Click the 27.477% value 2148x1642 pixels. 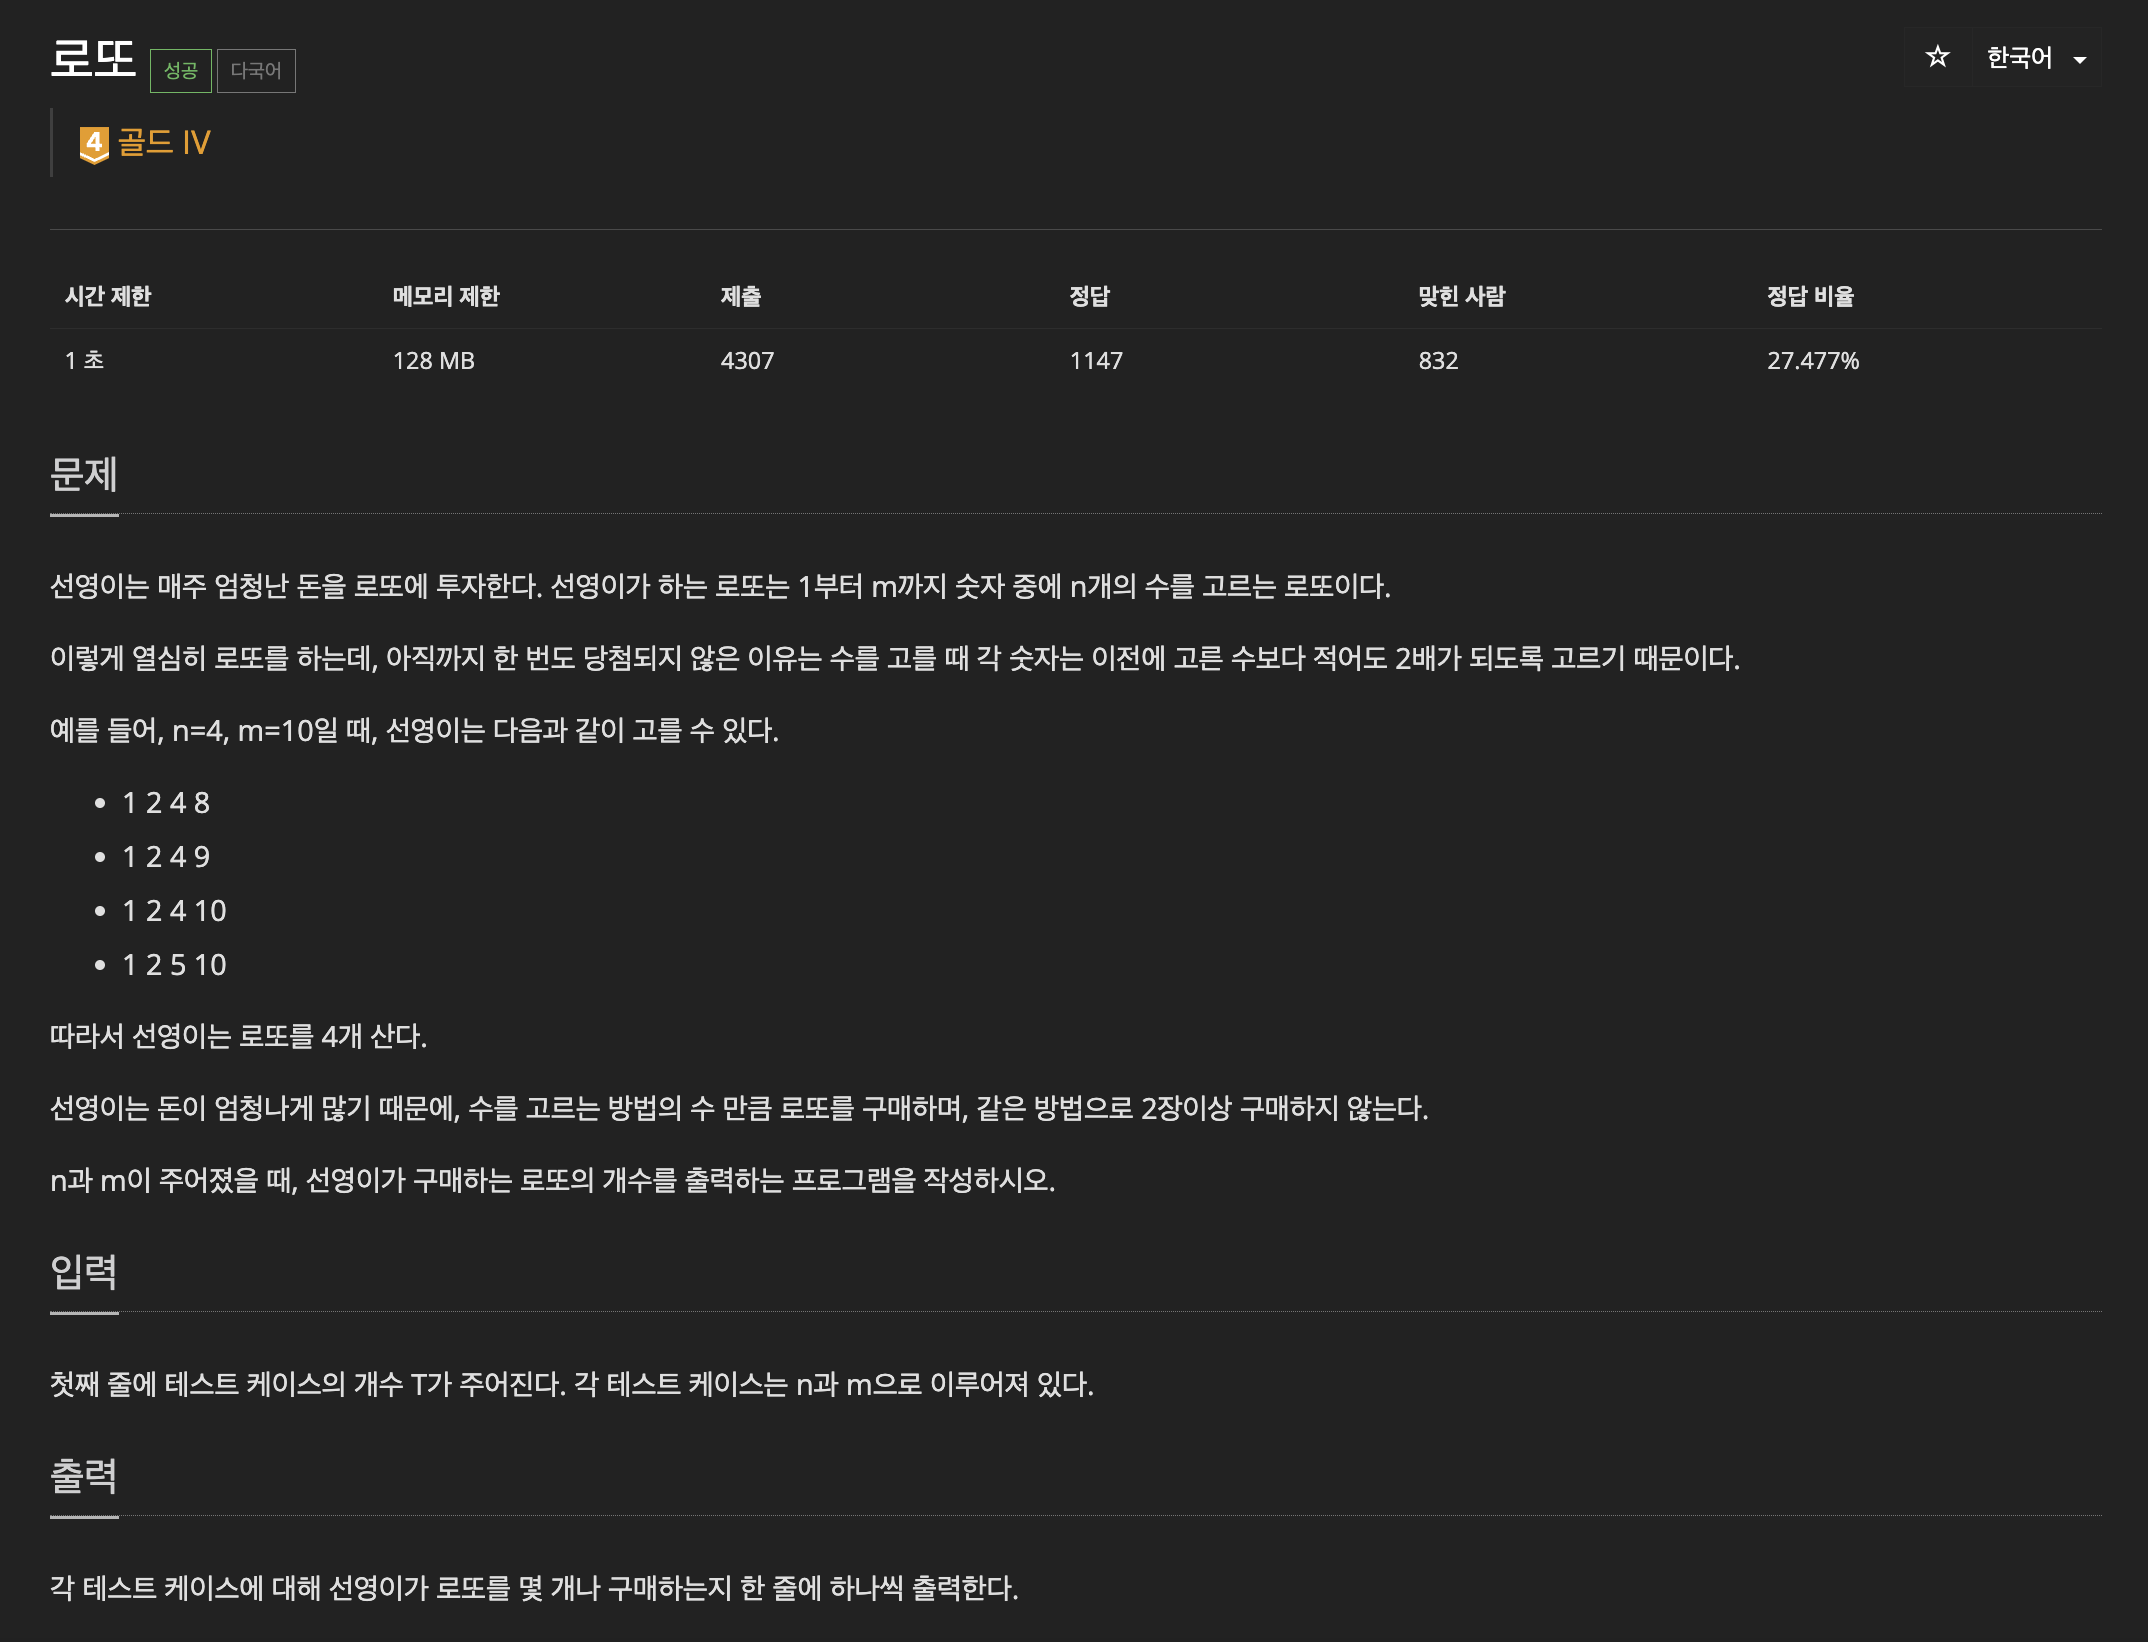[x=1812, y=361]
